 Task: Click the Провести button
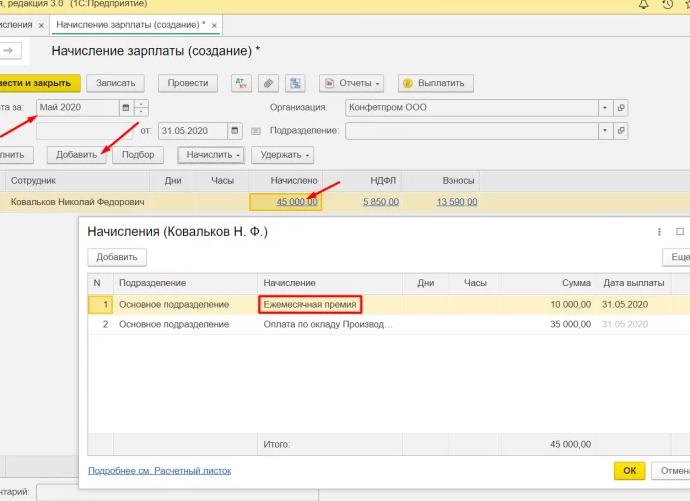[188, 83]
